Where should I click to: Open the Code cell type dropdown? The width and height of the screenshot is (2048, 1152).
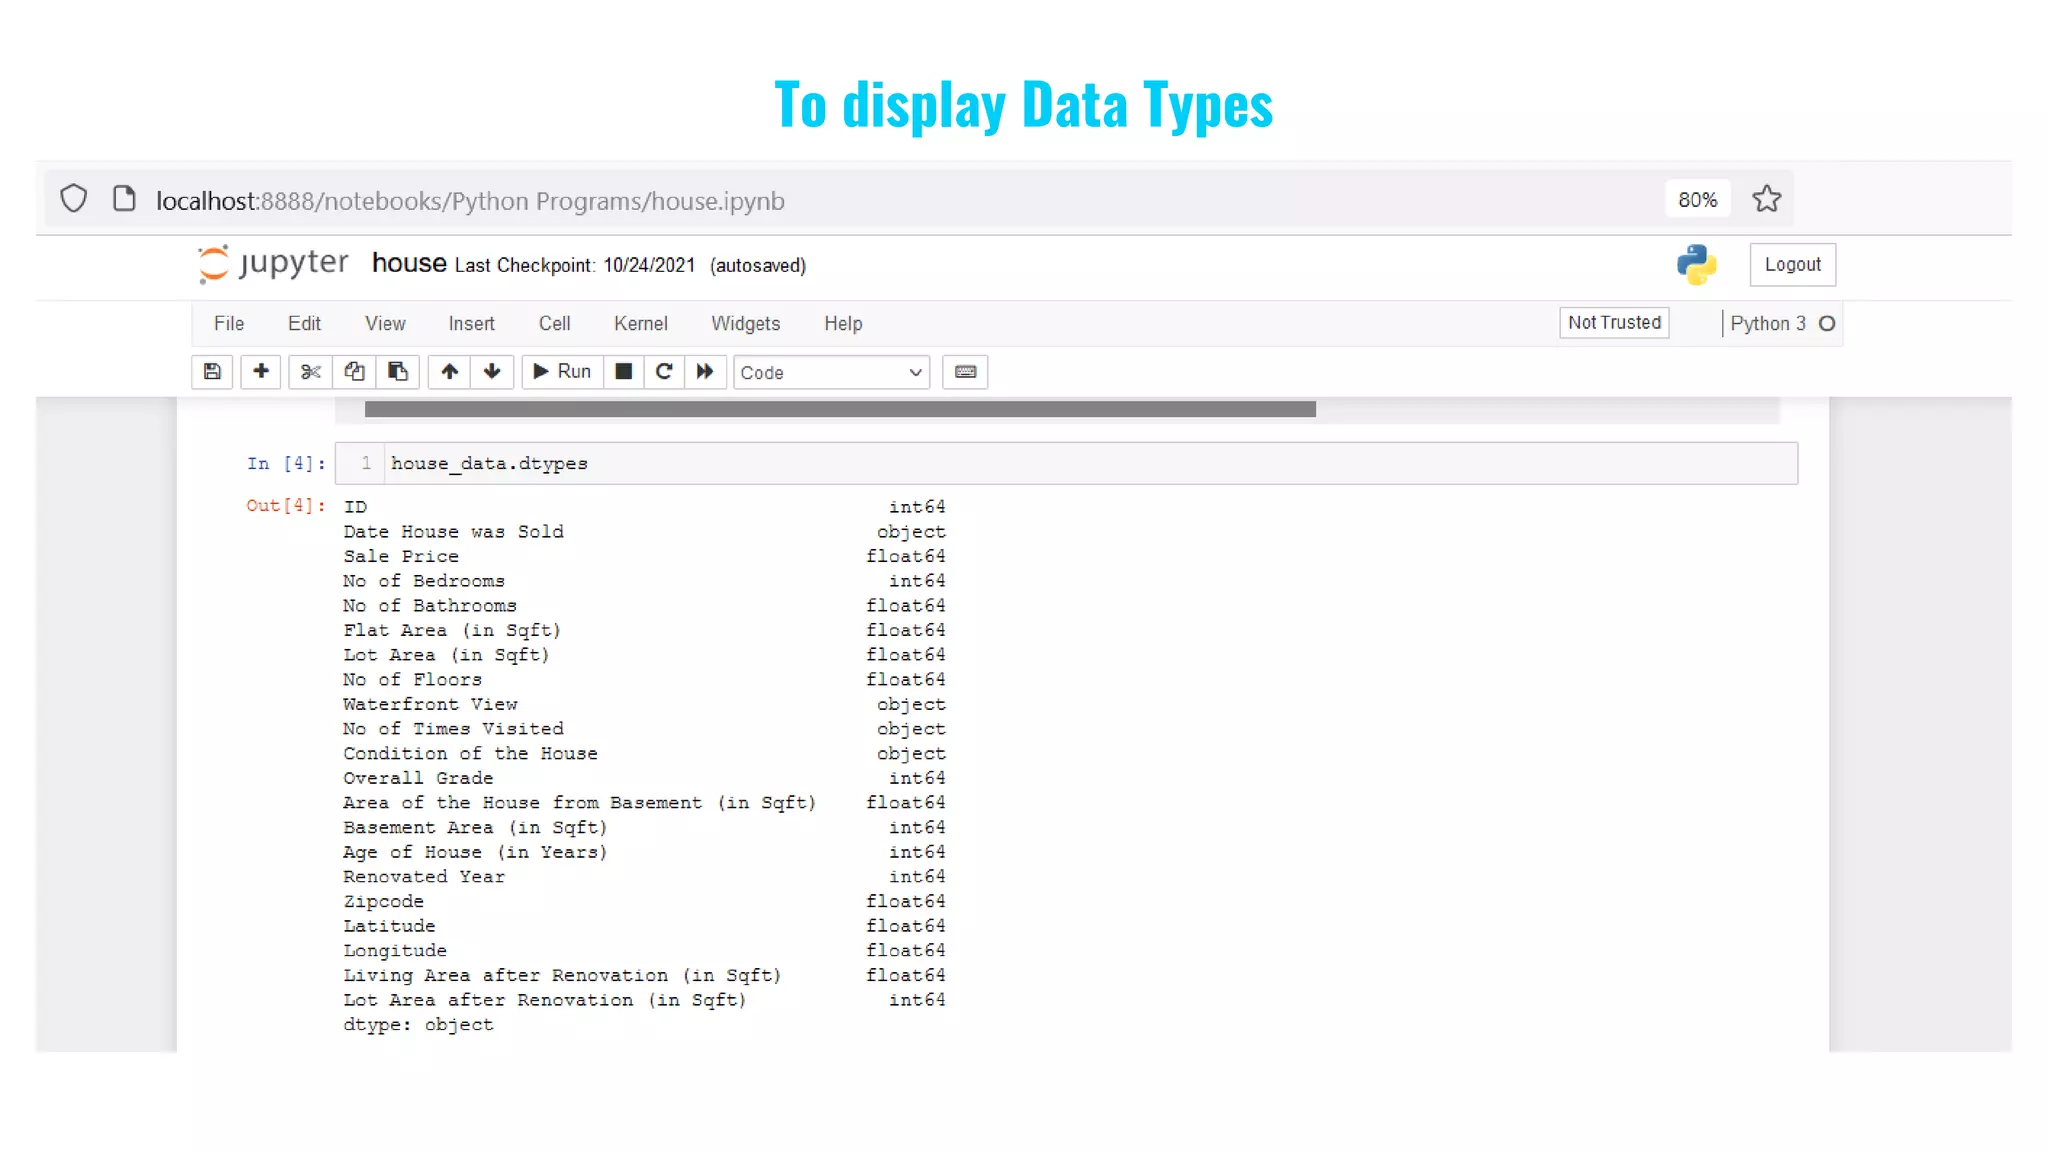[x=831, y=373]
